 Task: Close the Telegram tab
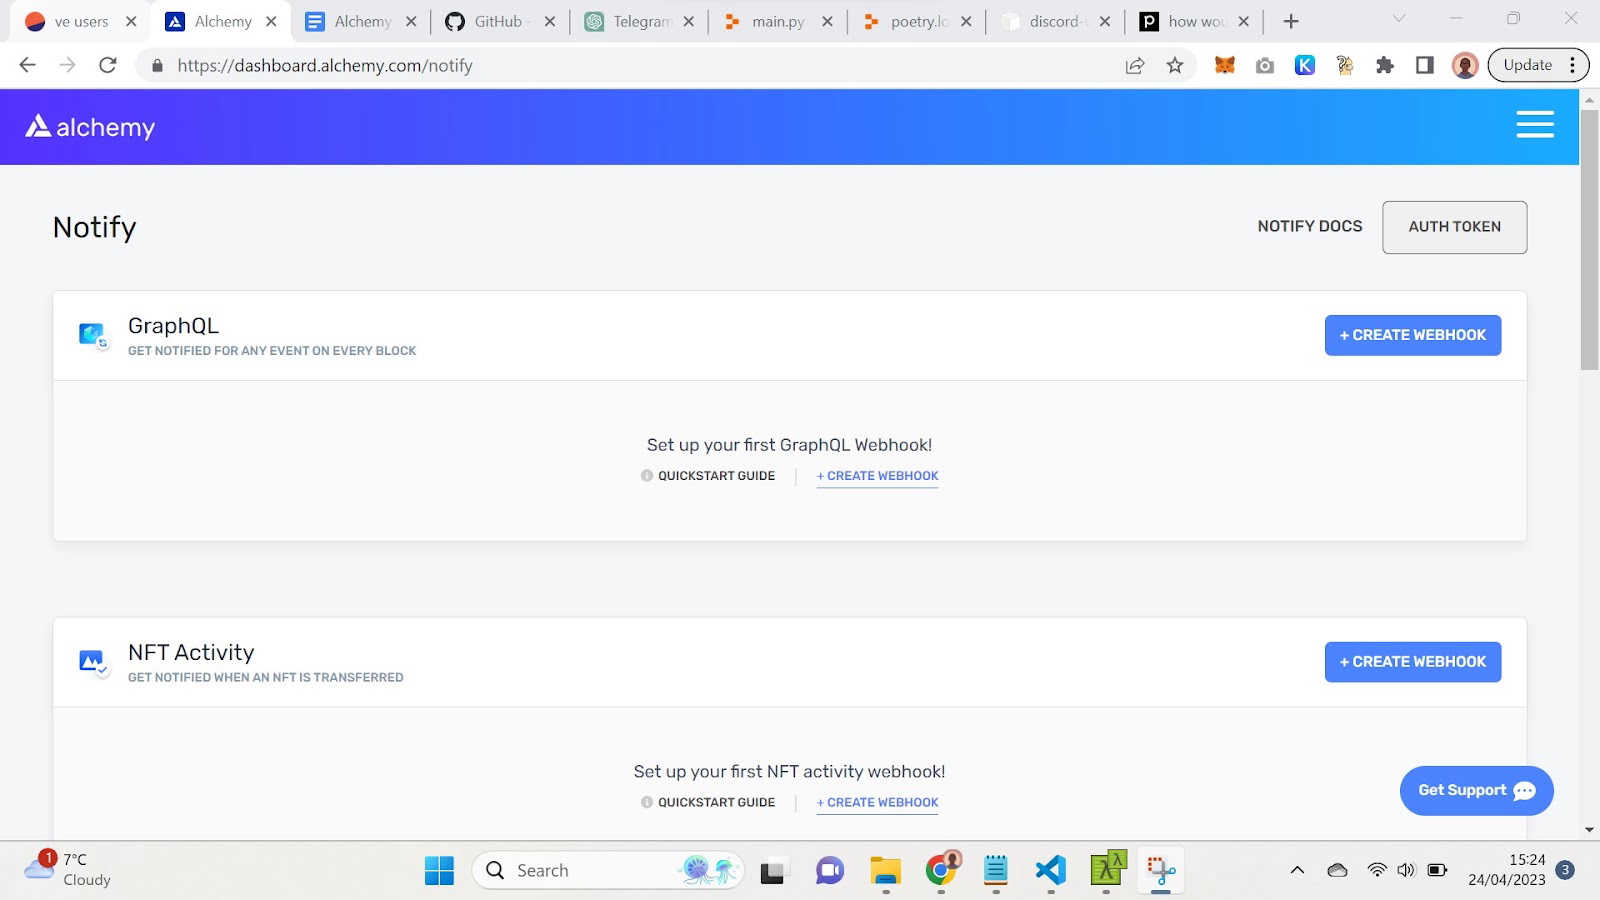click(688, 21)
